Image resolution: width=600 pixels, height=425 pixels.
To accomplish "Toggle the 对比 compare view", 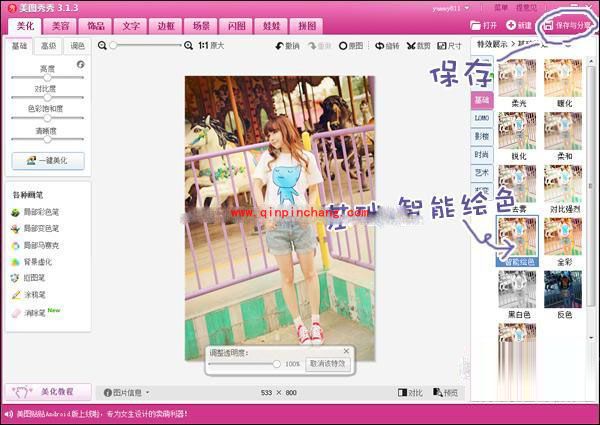I will [x=410, y=393].
